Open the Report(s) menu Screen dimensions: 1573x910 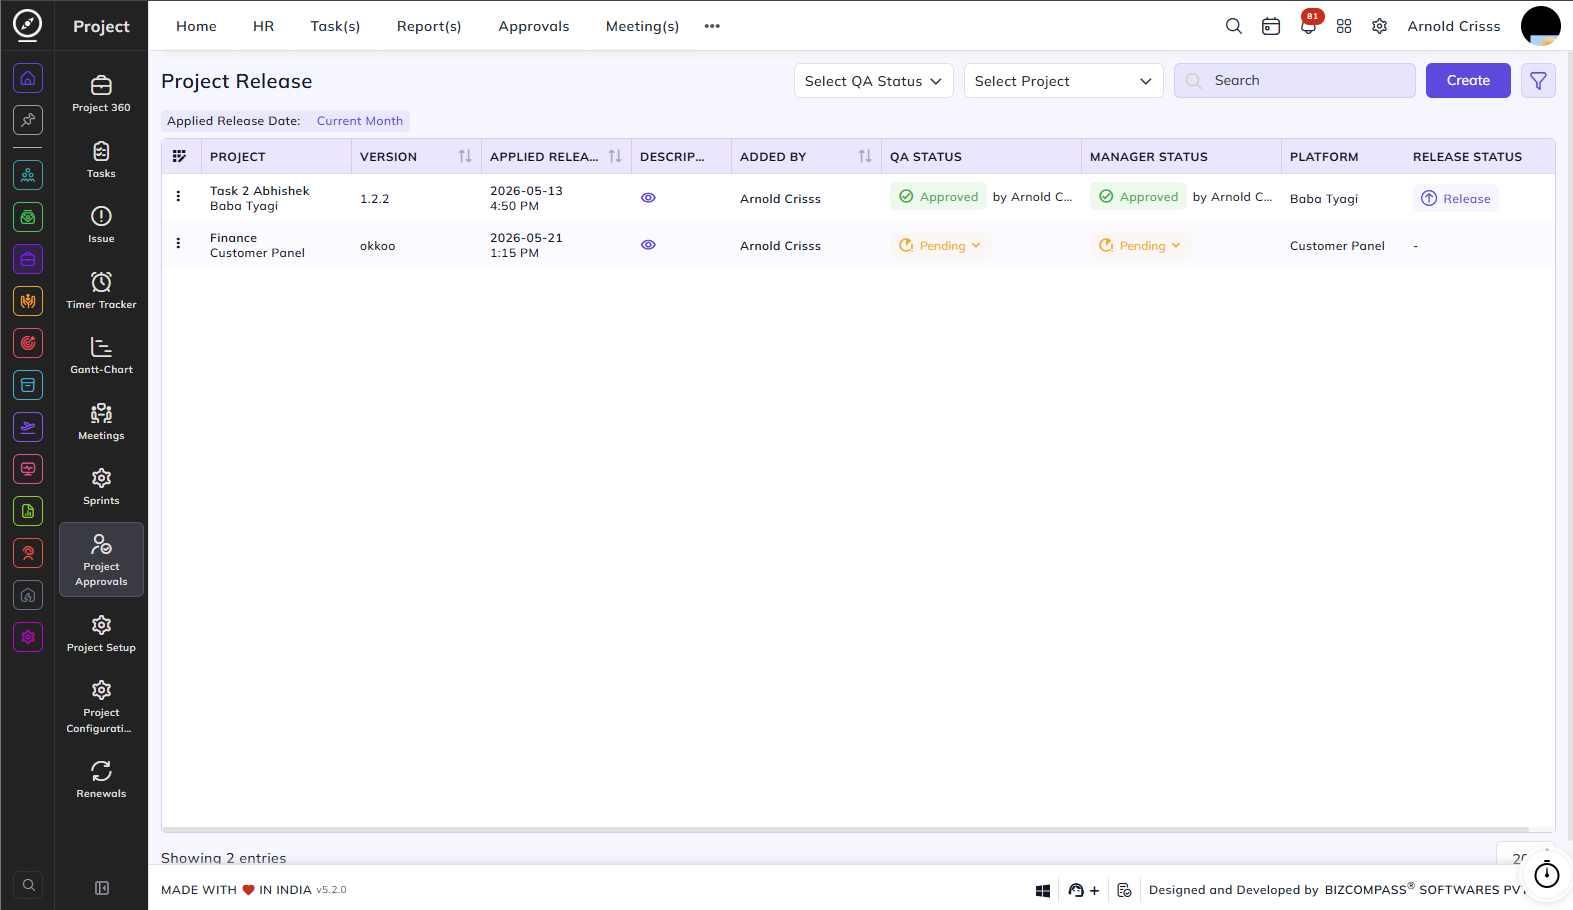[429, 26]
